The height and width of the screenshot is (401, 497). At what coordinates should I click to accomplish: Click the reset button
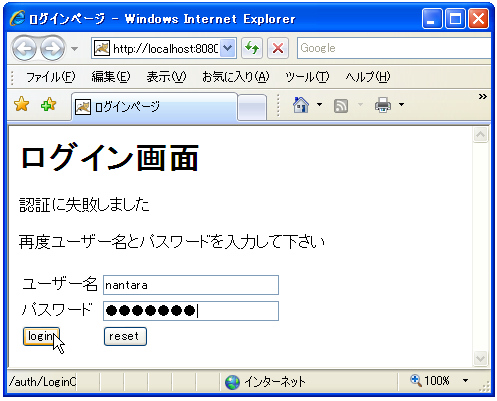[125, 336]
